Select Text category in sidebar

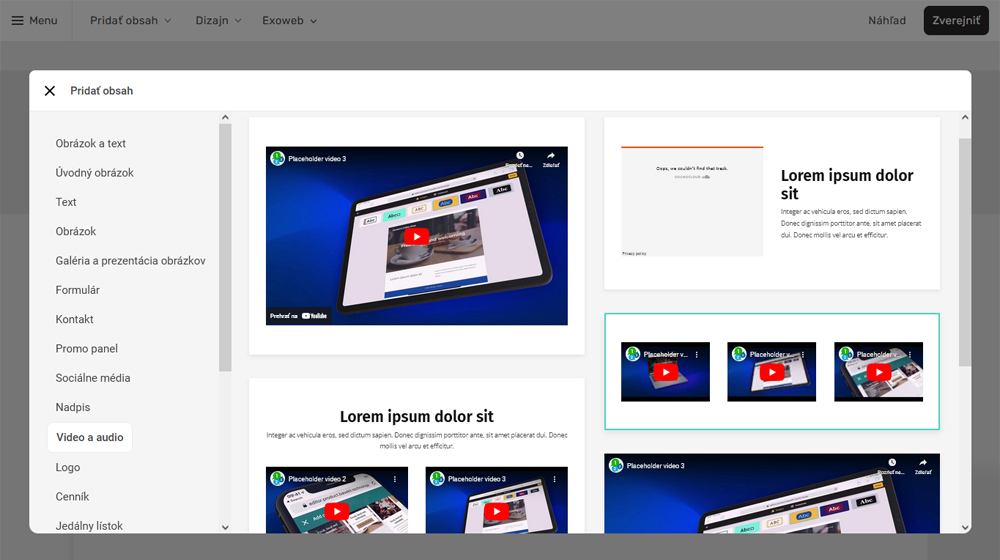66,202
